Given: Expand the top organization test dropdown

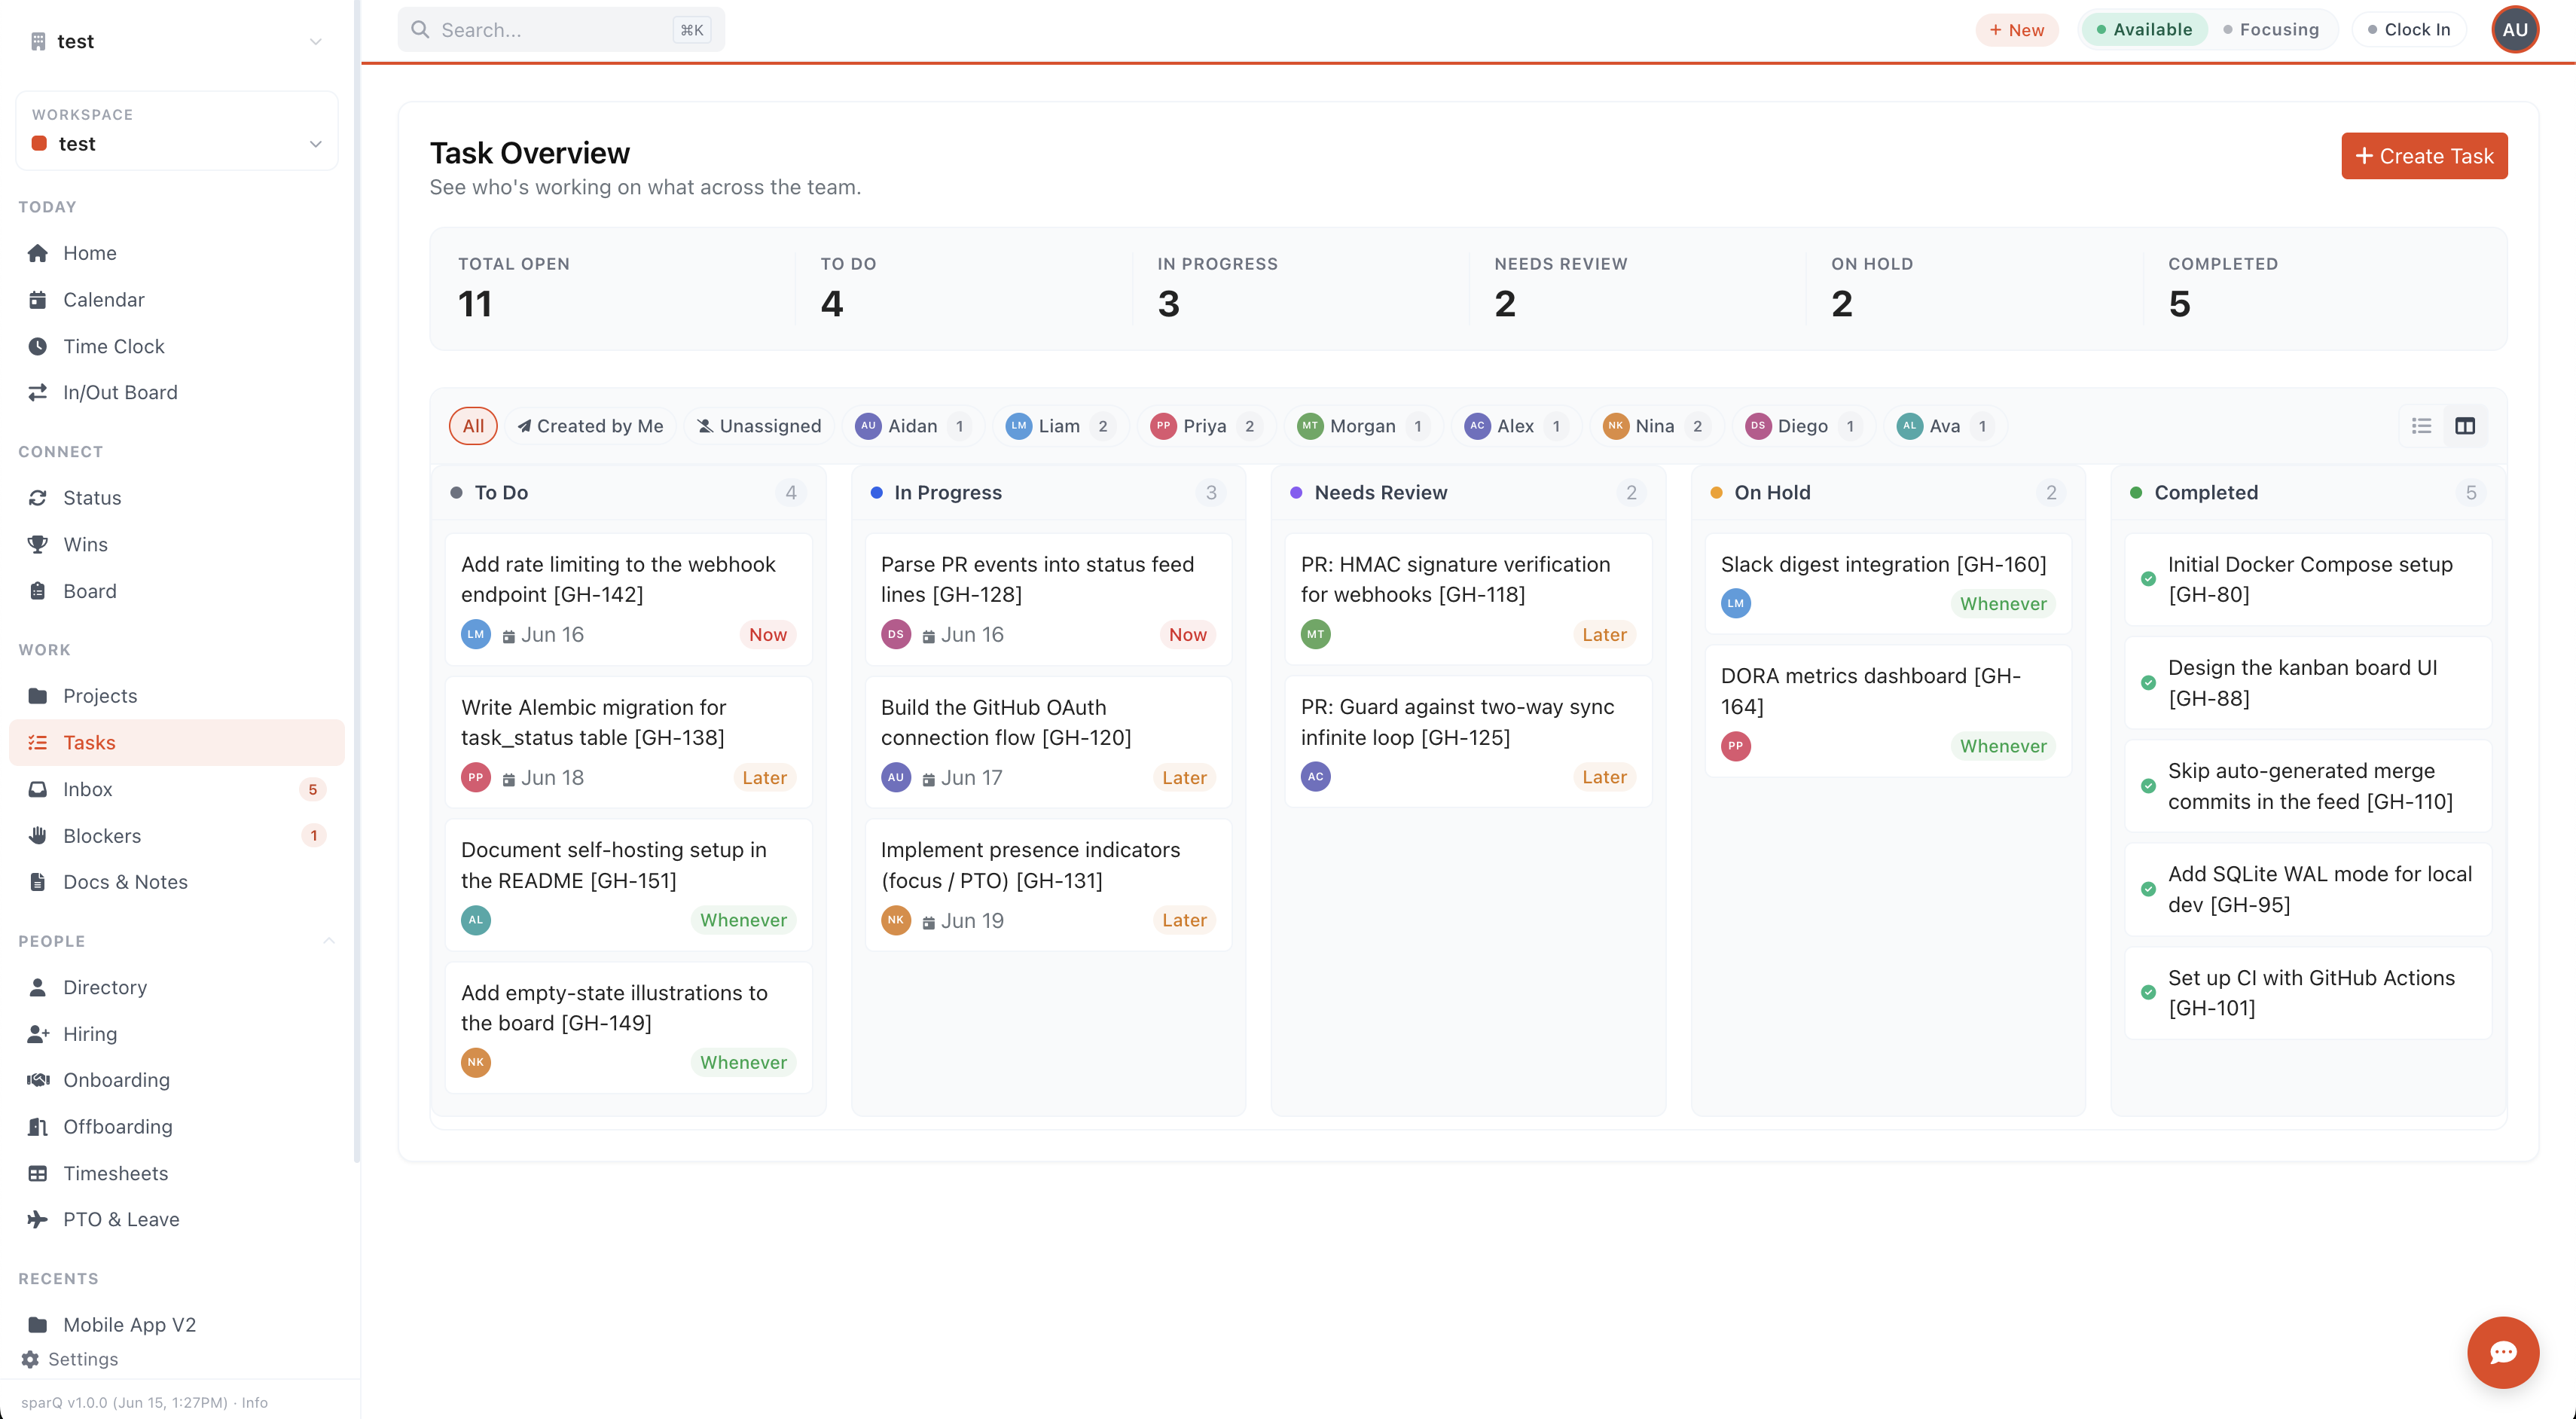Looking at the screenshot, I should point(176,41).
